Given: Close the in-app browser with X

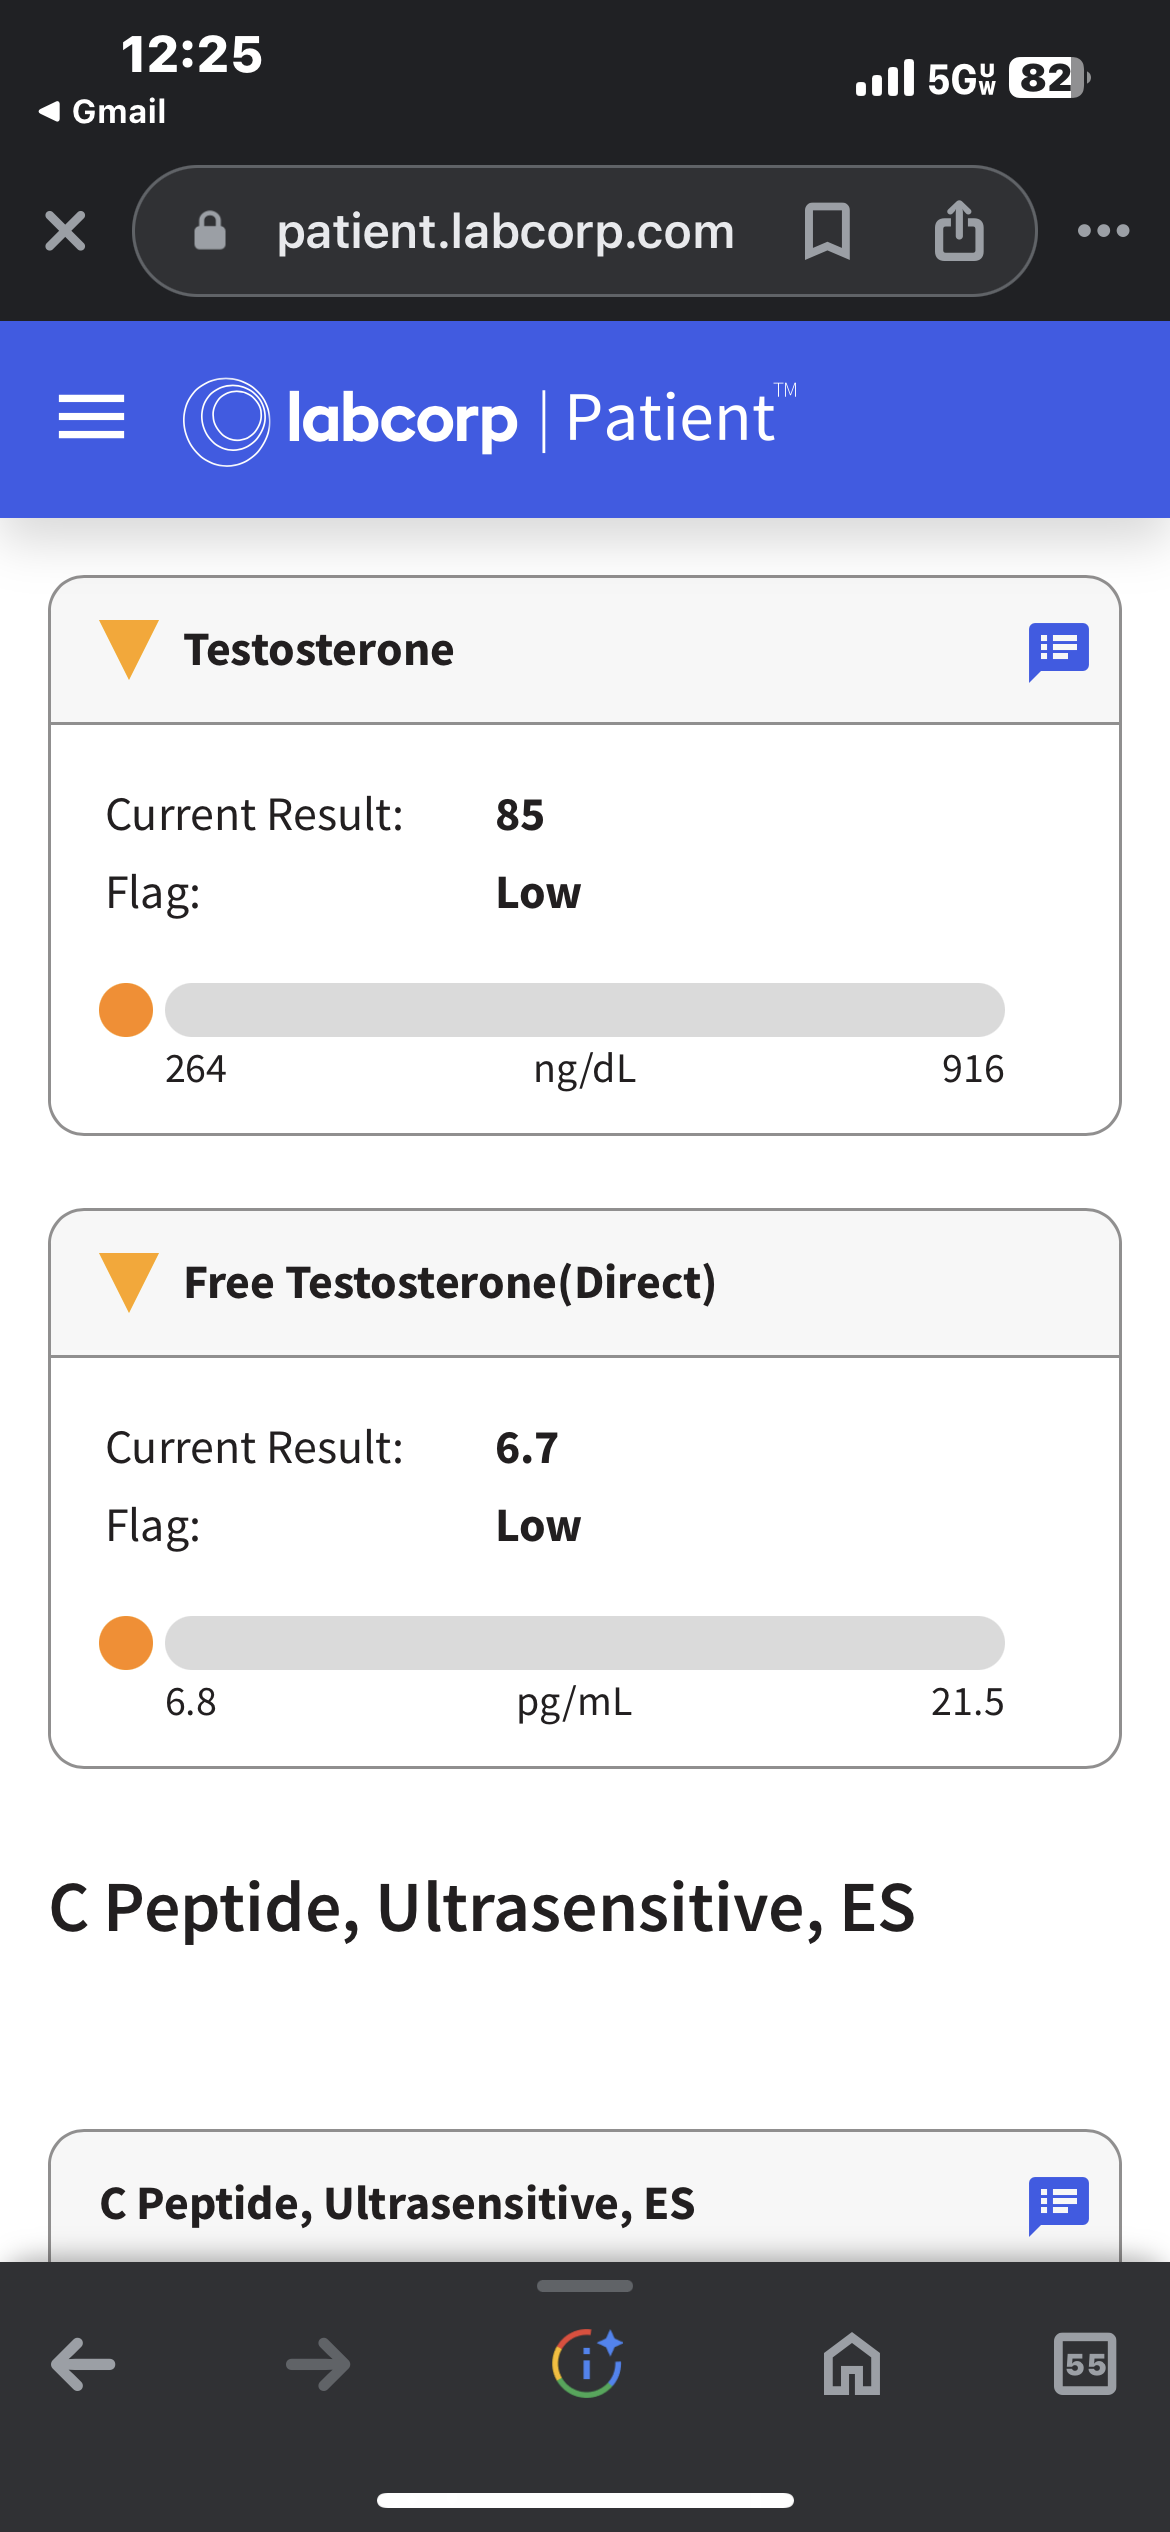Looking at the screenshot, I should tap(65, 231).
